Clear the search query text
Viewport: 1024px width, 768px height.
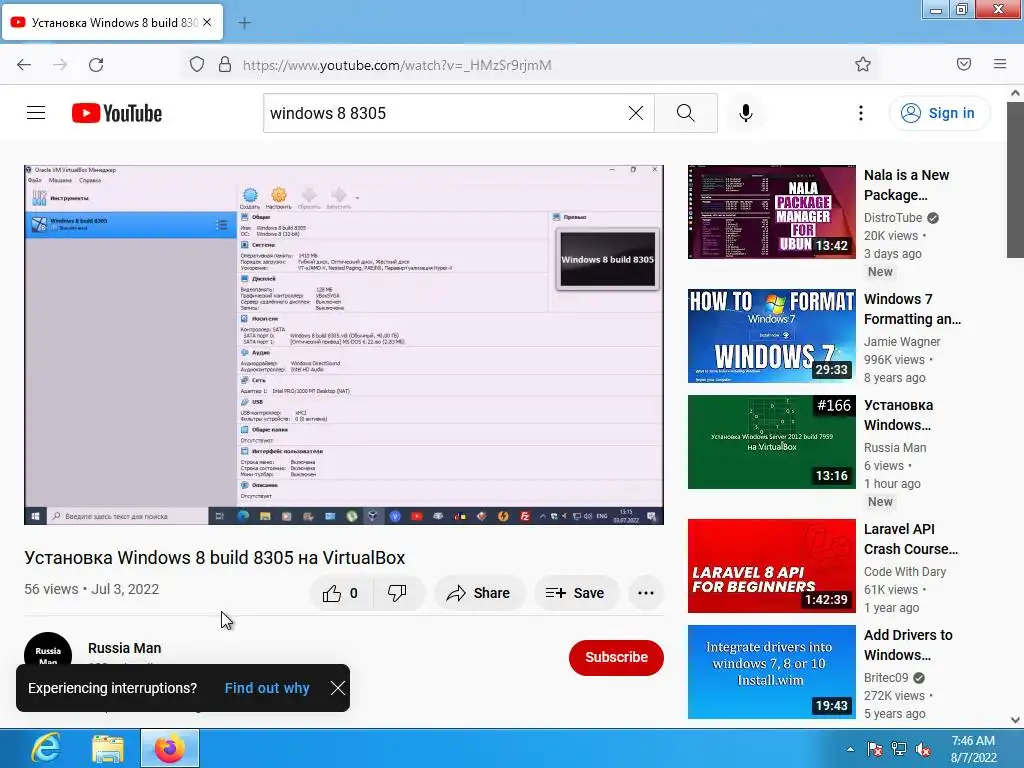[635, 113]
